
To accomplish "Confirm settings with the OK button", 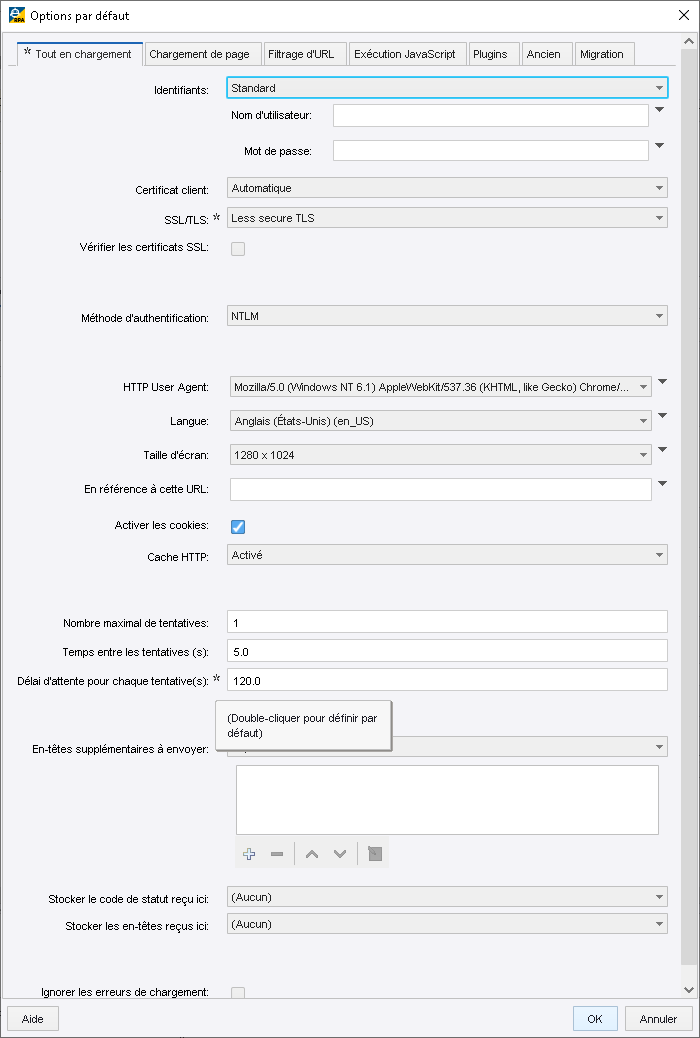I will [595, 1018].
